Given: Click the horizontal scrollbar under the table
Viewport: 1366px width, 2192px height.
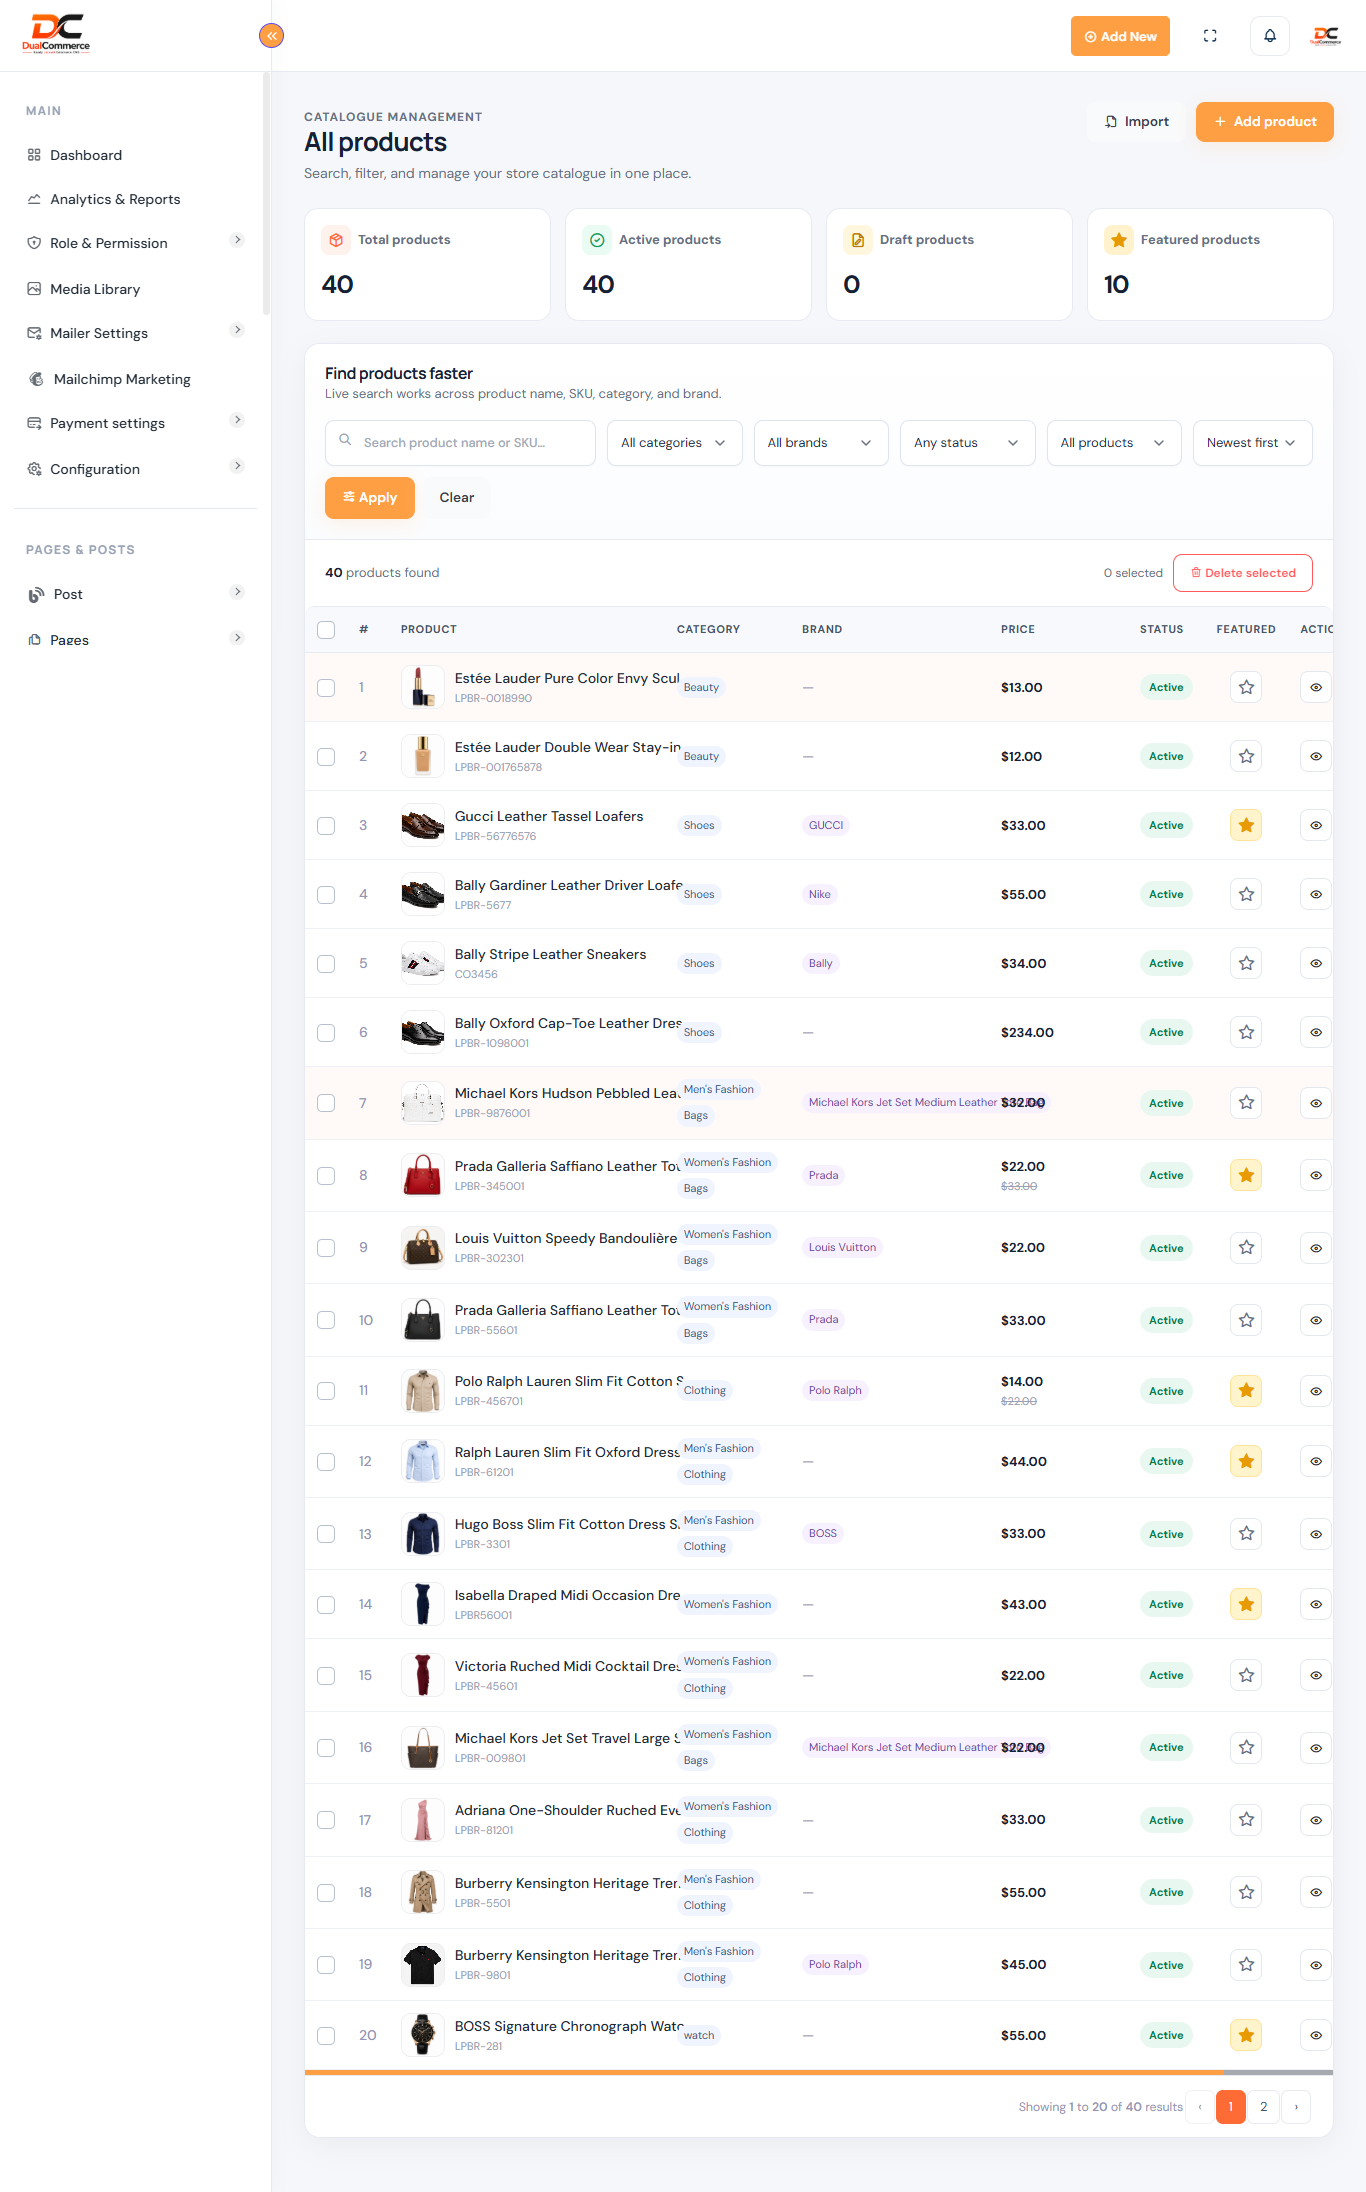Looking at the screenshot, I should coord(764,2072).
